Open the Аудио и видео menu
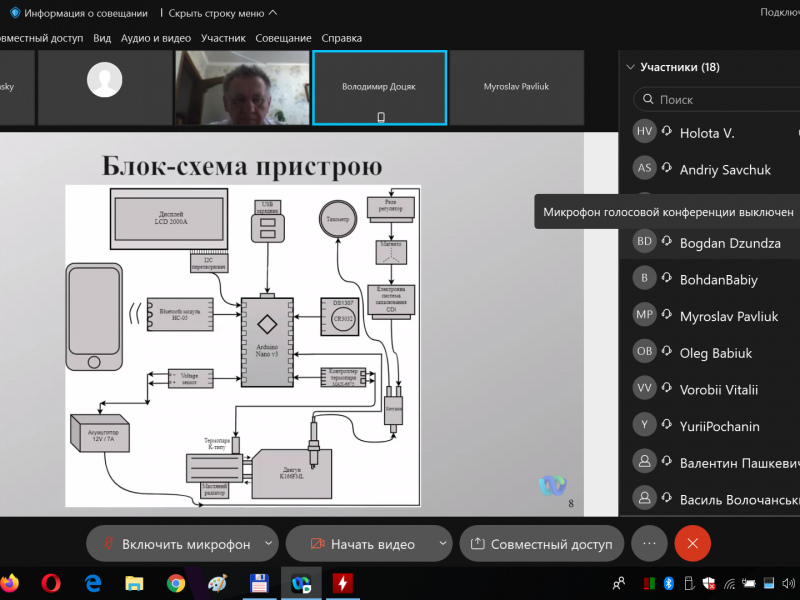This screenshot has height=600, width=800. [x=156, y=38]
